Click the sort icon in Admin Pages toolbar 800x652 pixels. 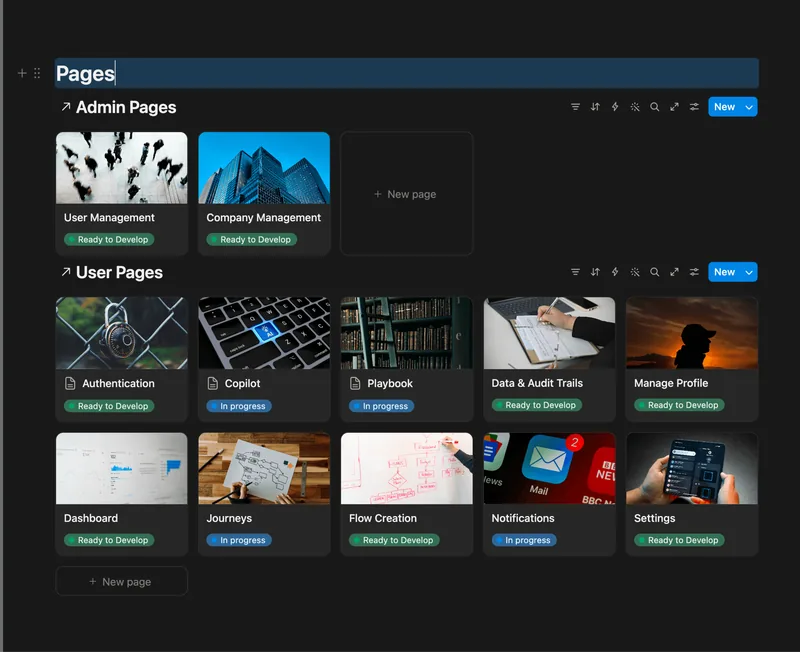[595, 107]
